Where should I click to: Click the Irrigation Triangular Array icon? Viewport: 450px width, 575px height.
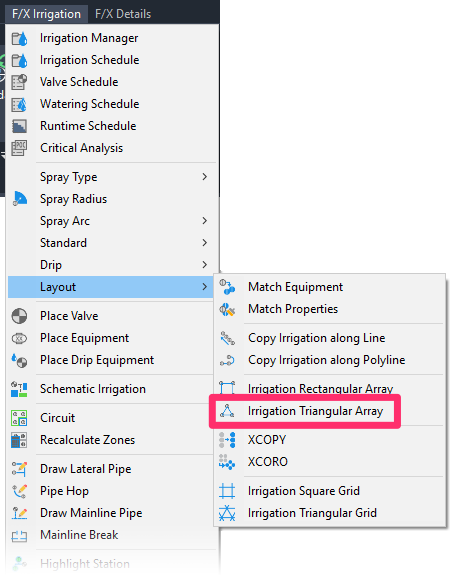(227, 411)
